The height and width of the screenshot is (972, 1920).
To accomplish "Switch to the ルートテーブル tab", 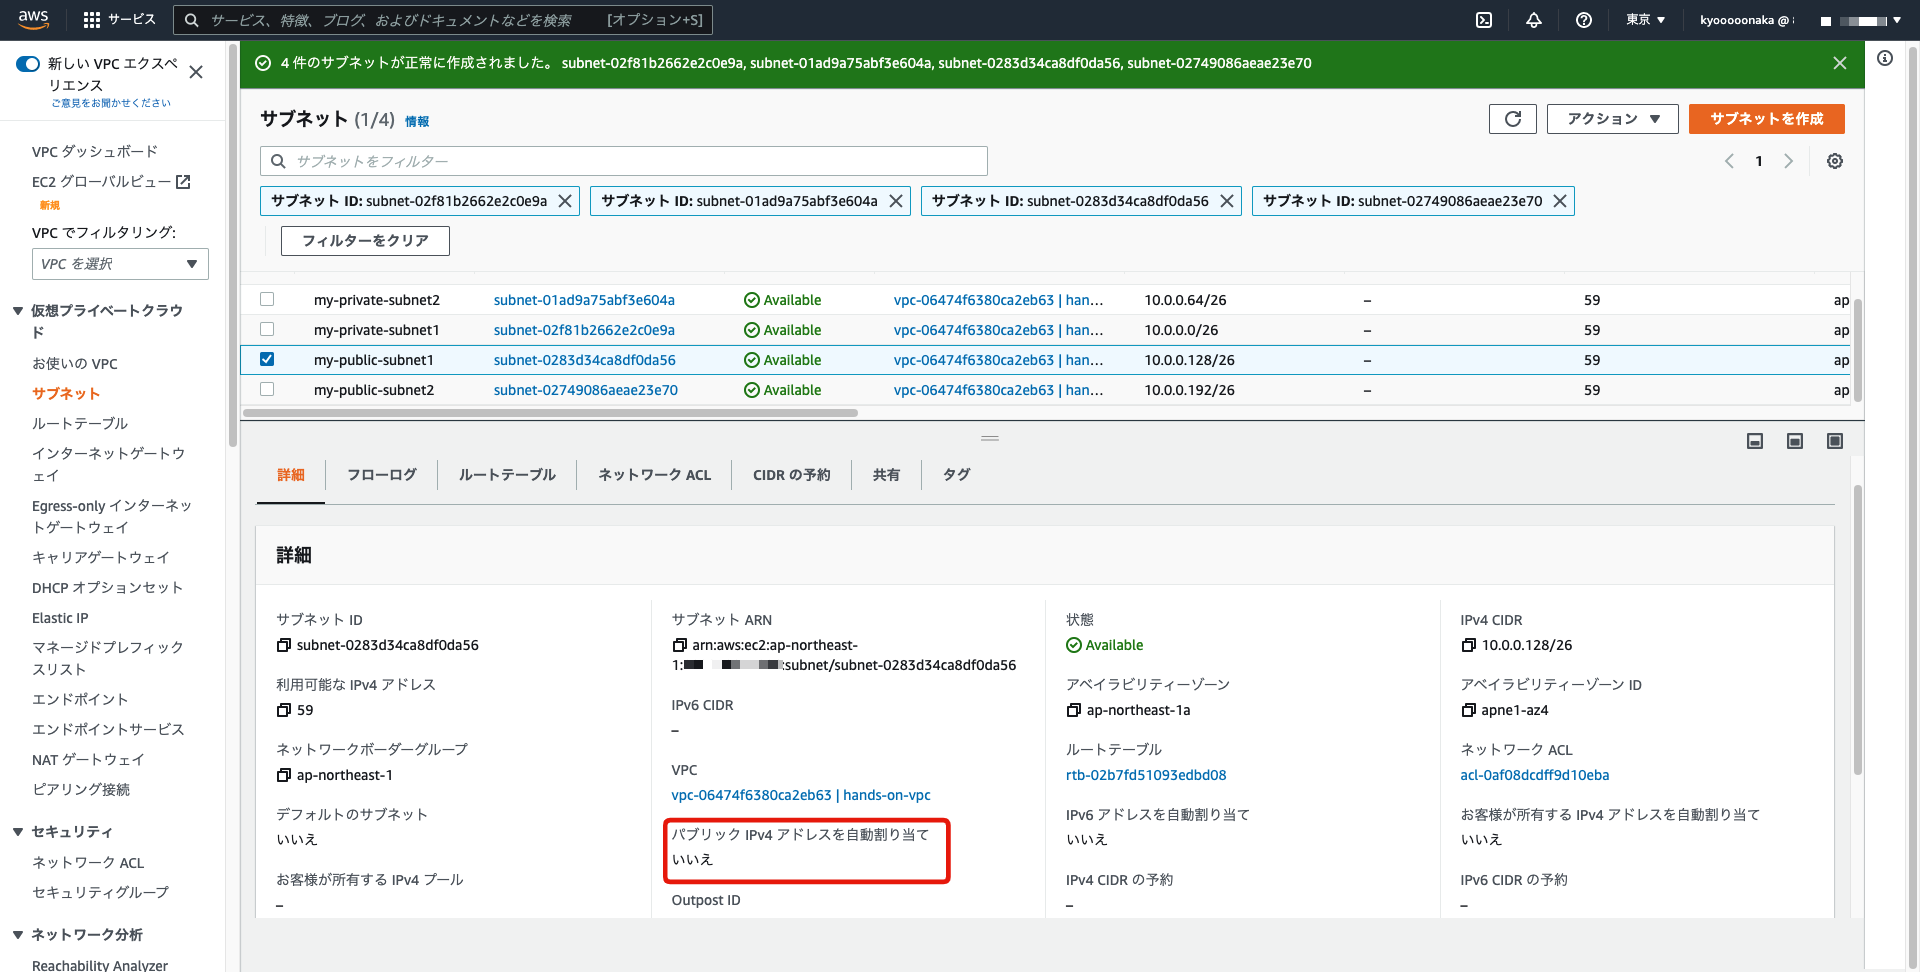I will pos(507,475).
